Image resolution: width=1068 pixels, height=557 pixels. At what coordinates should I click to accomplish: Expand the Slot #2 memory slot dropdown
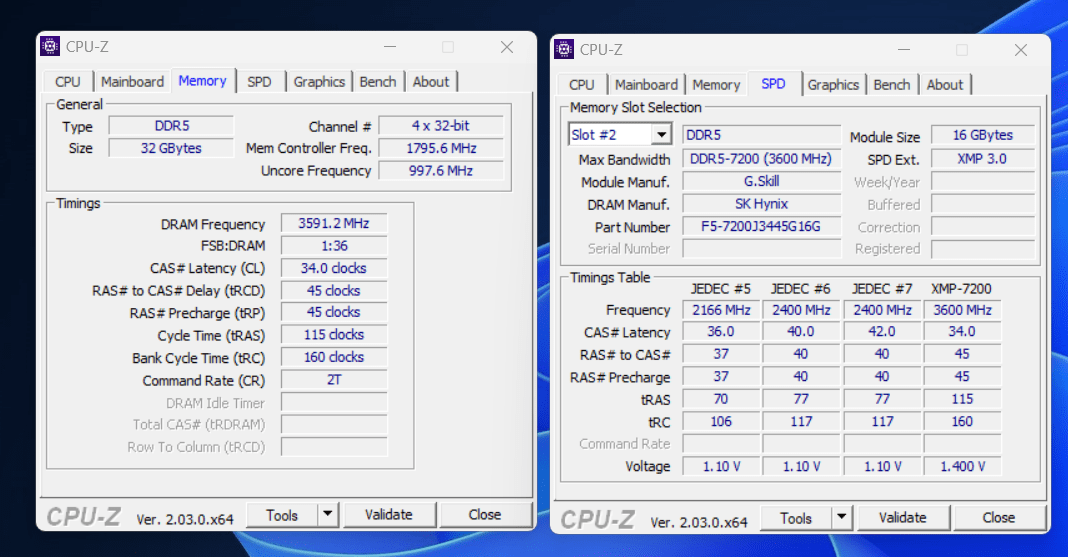point(661,135)
